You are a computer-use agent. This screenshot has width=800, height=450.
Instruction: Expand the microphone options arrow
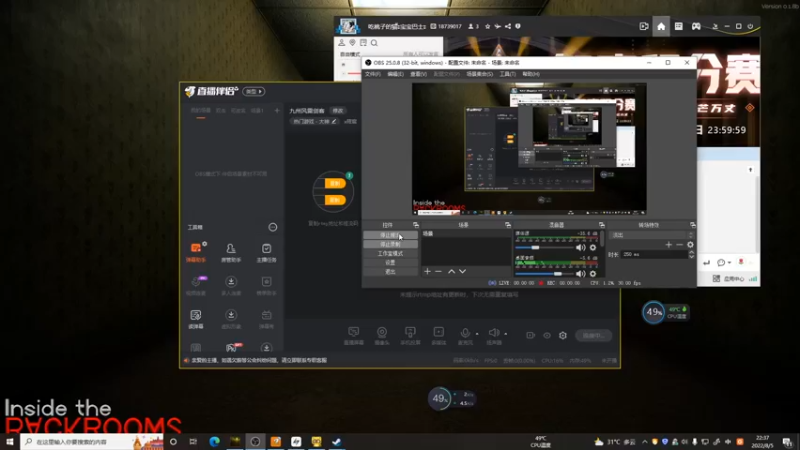coord(477,334)
